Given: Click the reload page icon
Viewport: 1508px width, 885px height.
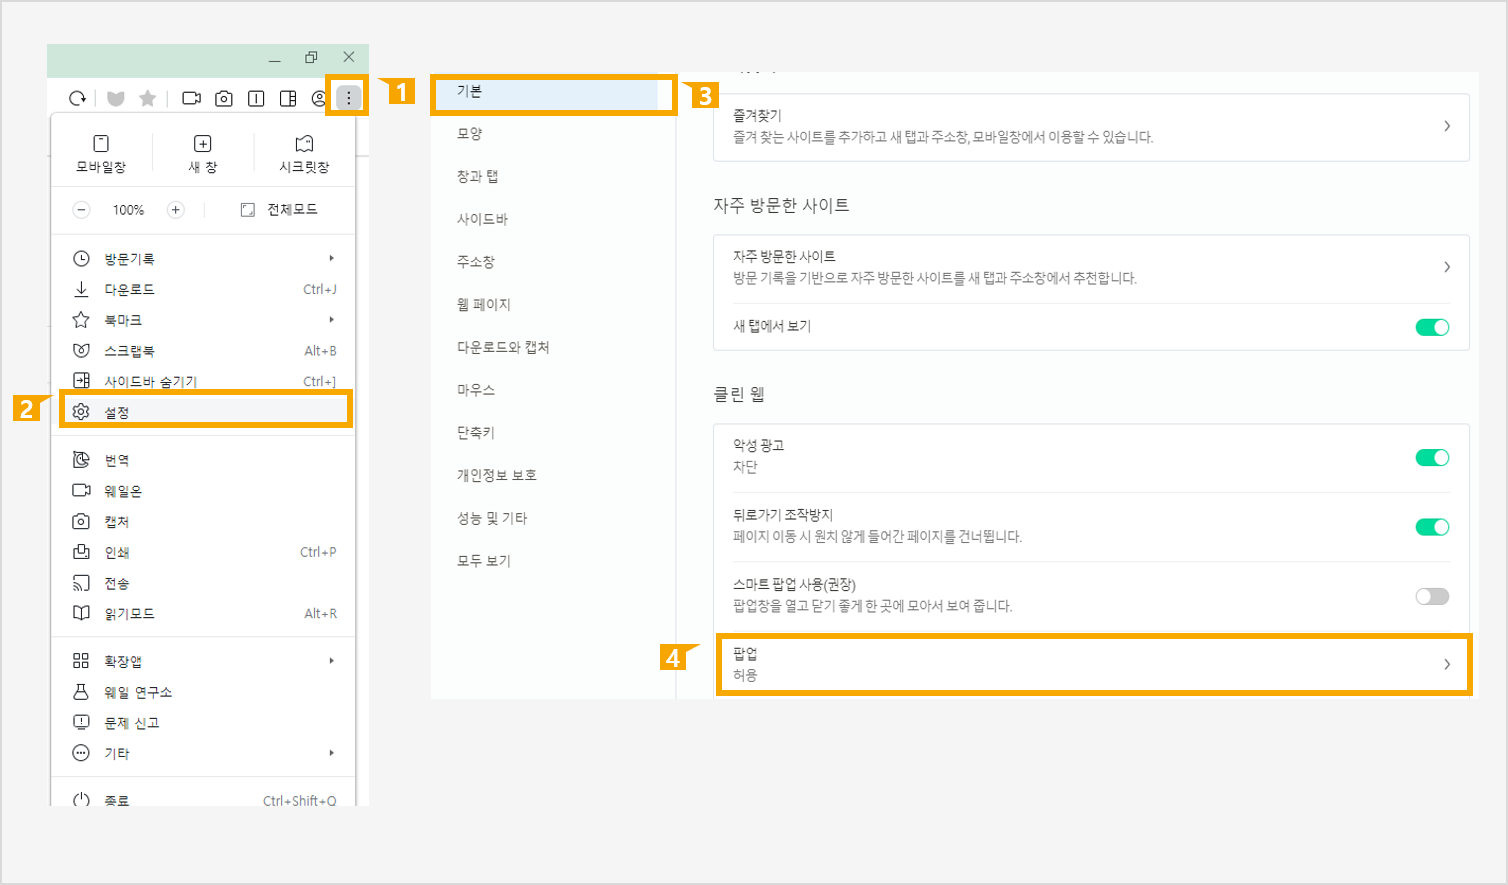Looking at the screenshot, I should [x=77, y=98].
